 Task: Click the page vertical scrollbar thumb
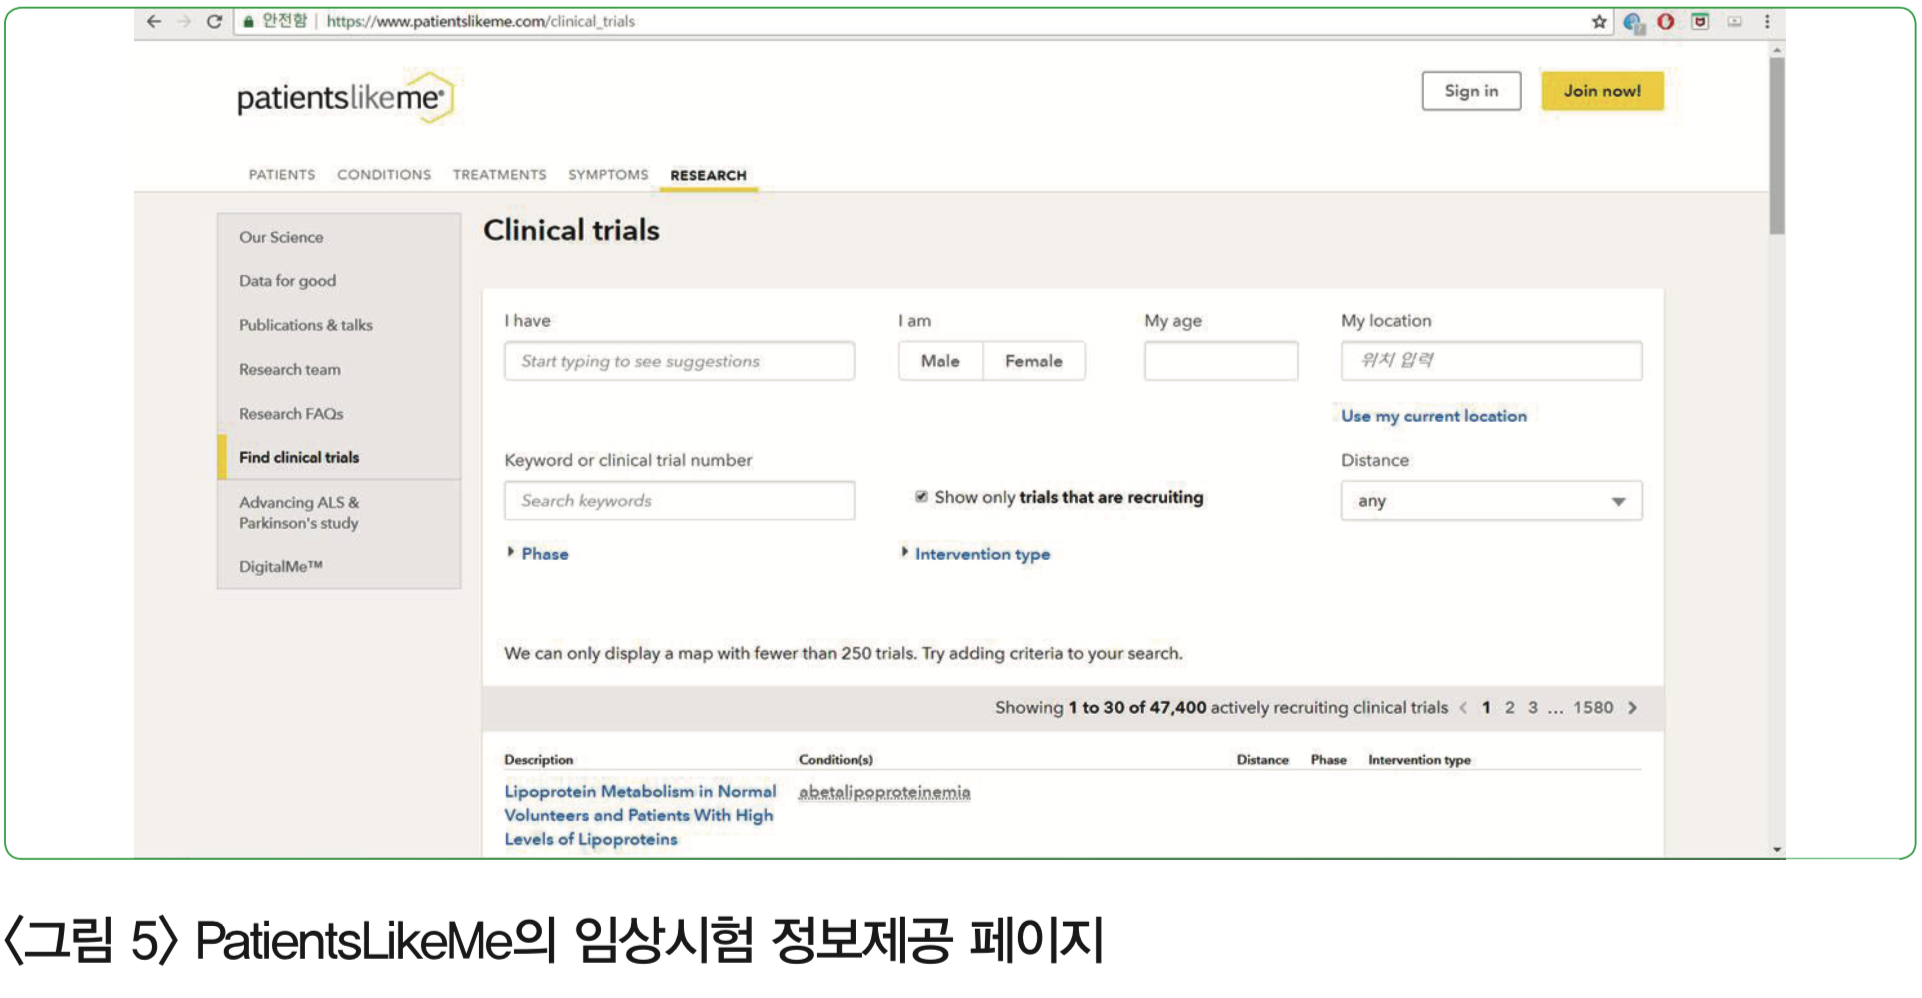click(x=1776, y=146)
